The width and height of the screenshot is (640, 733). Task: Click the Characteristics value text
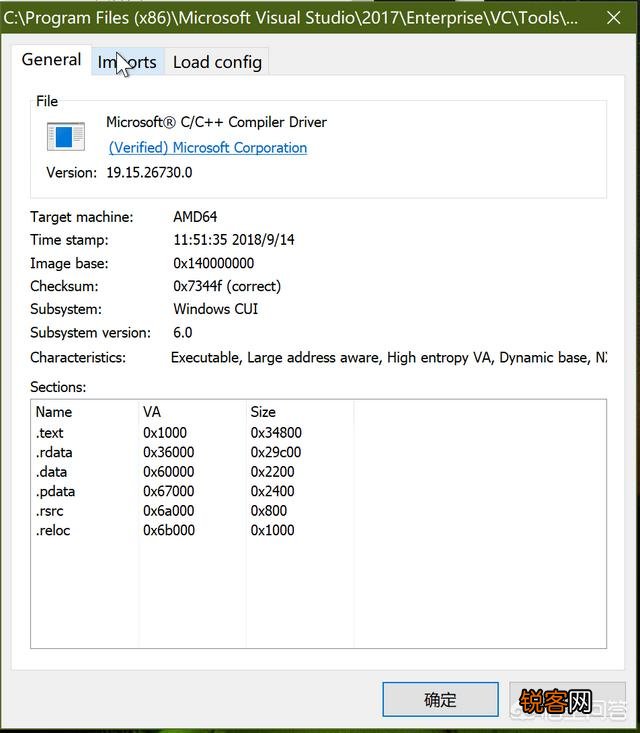click(389, 358)
